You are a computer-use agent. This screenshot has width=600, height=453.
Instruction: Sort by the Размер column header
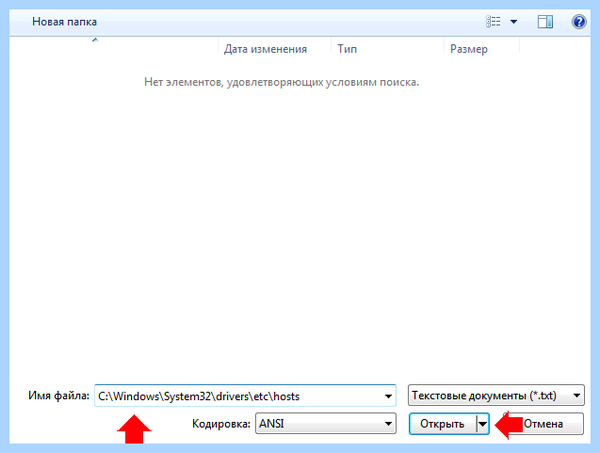coord(481,49)
